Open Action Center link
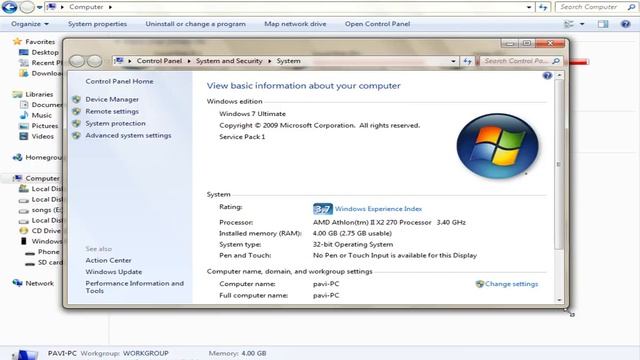 (108, 260)
